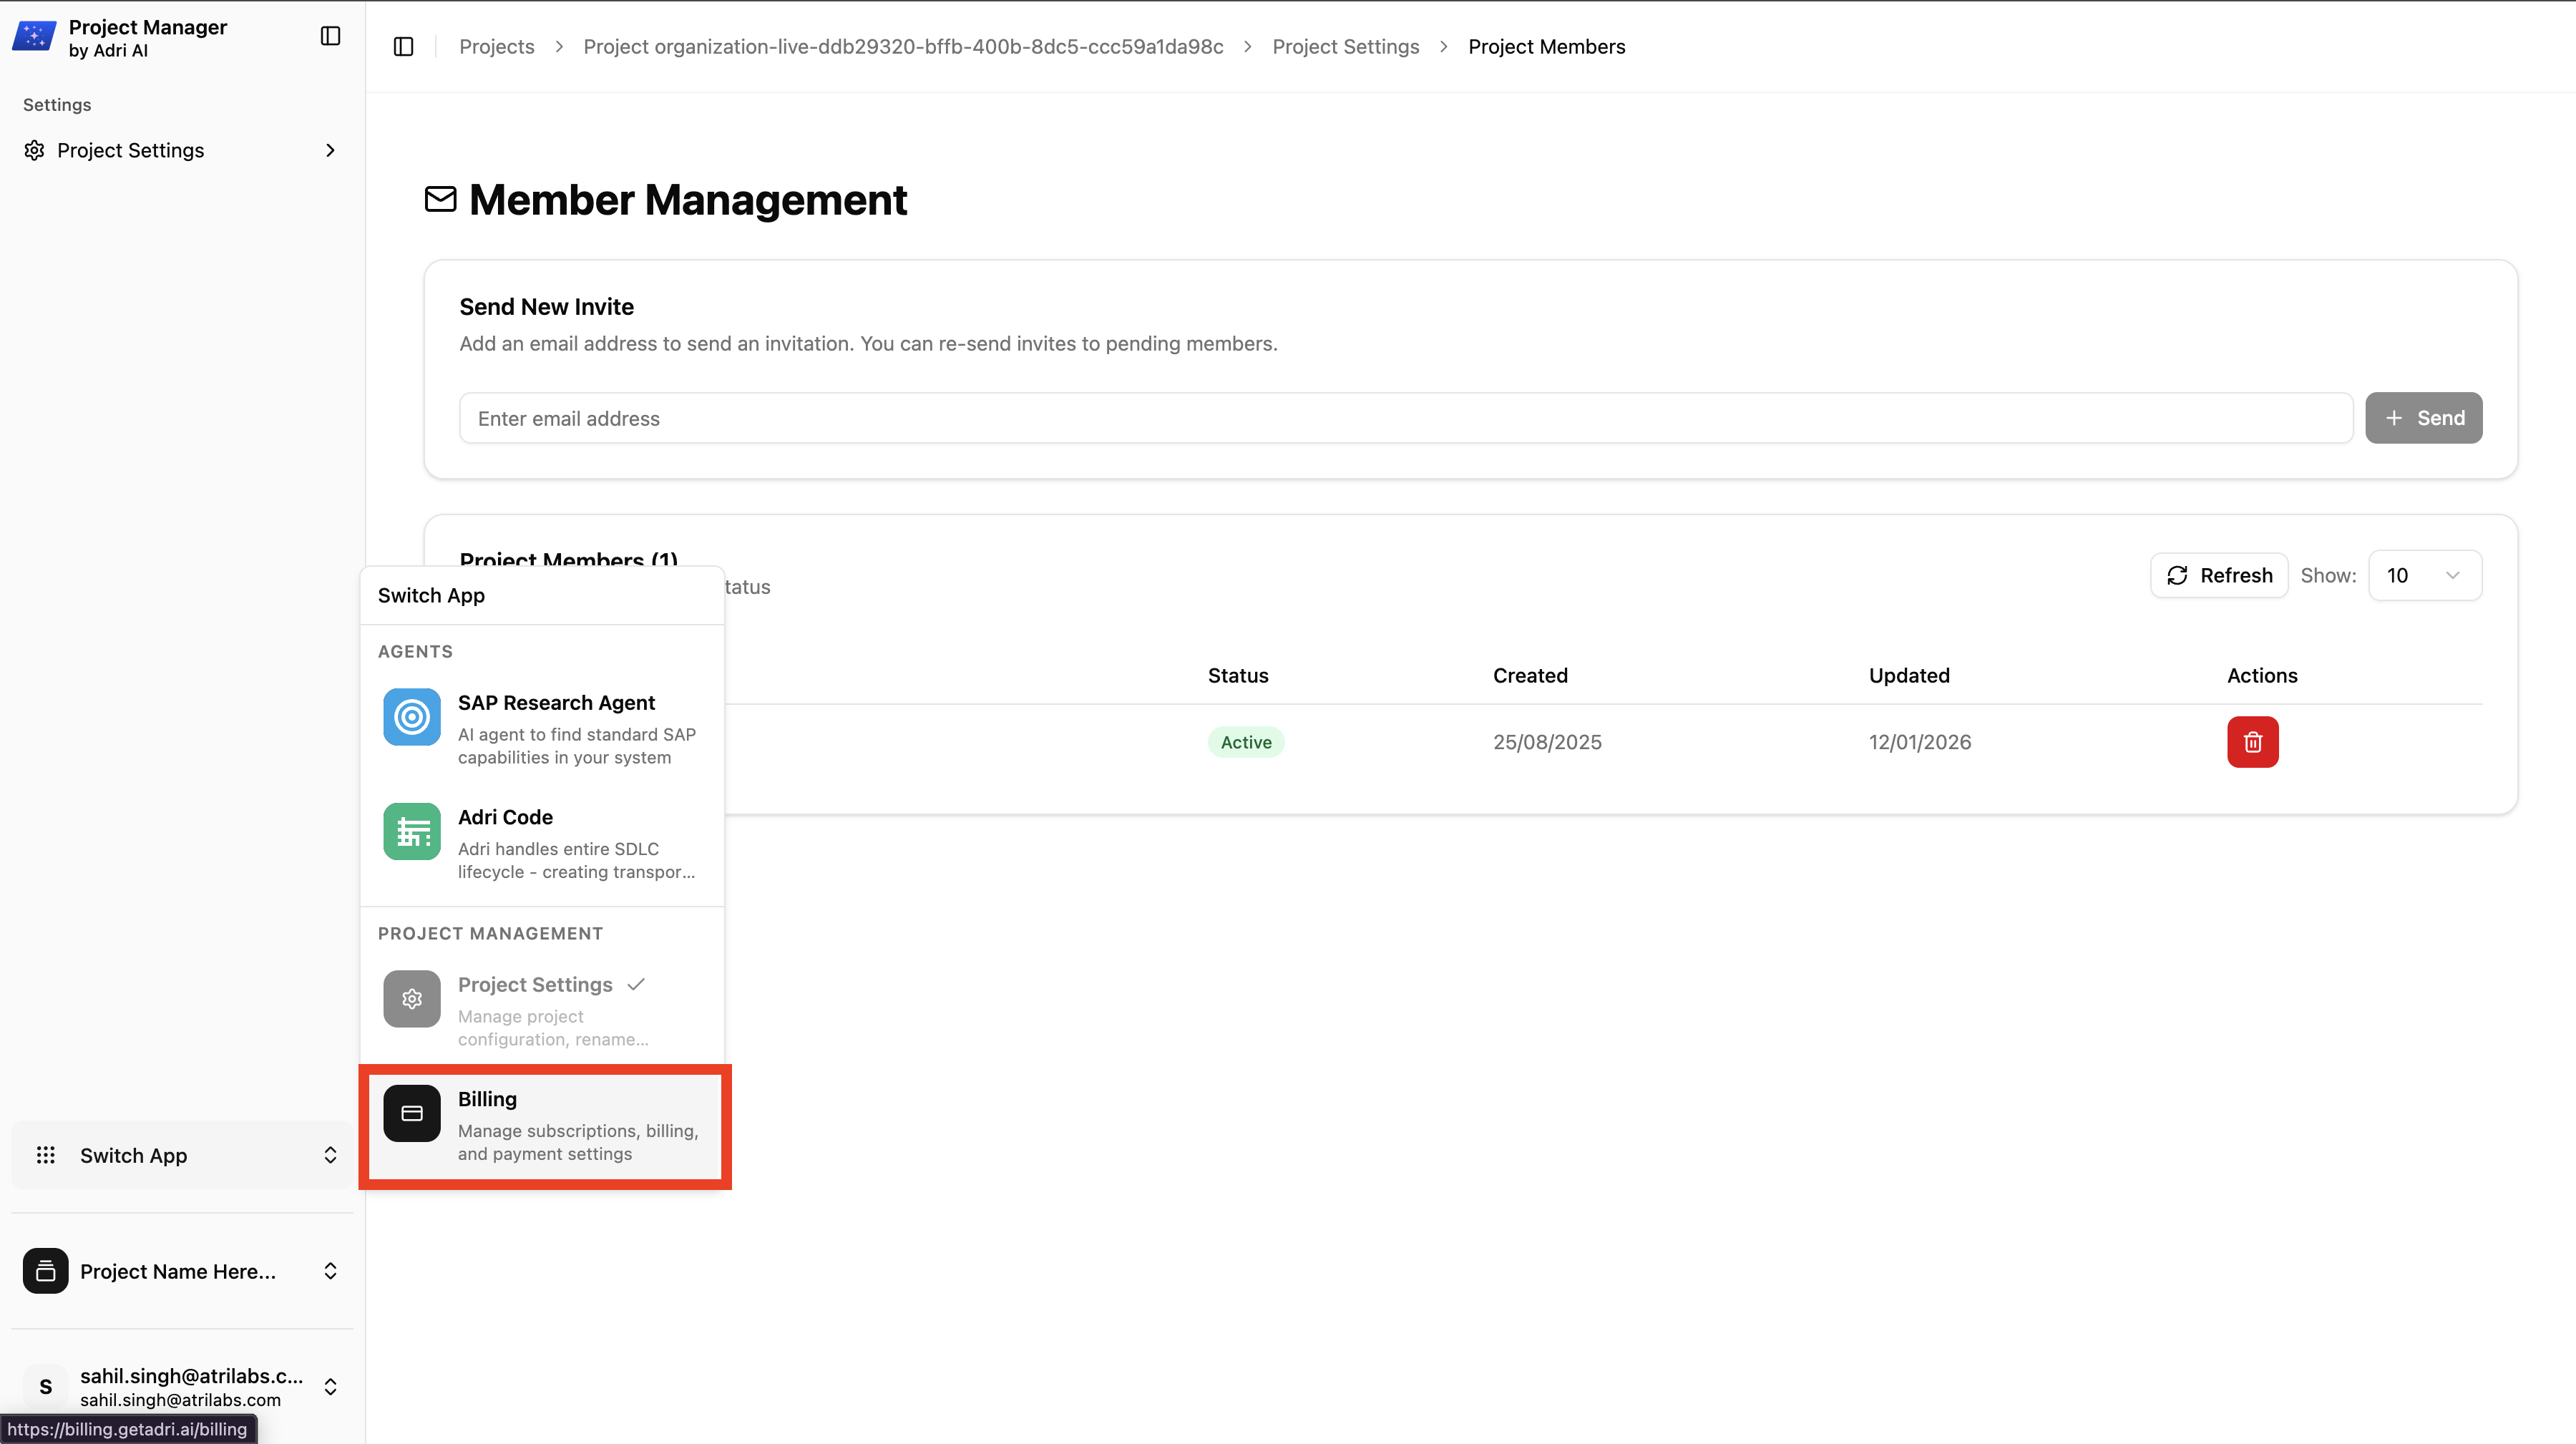
Task: Expand the account chevron next to sahil.singh
Action: click(x=330, y=1387)
